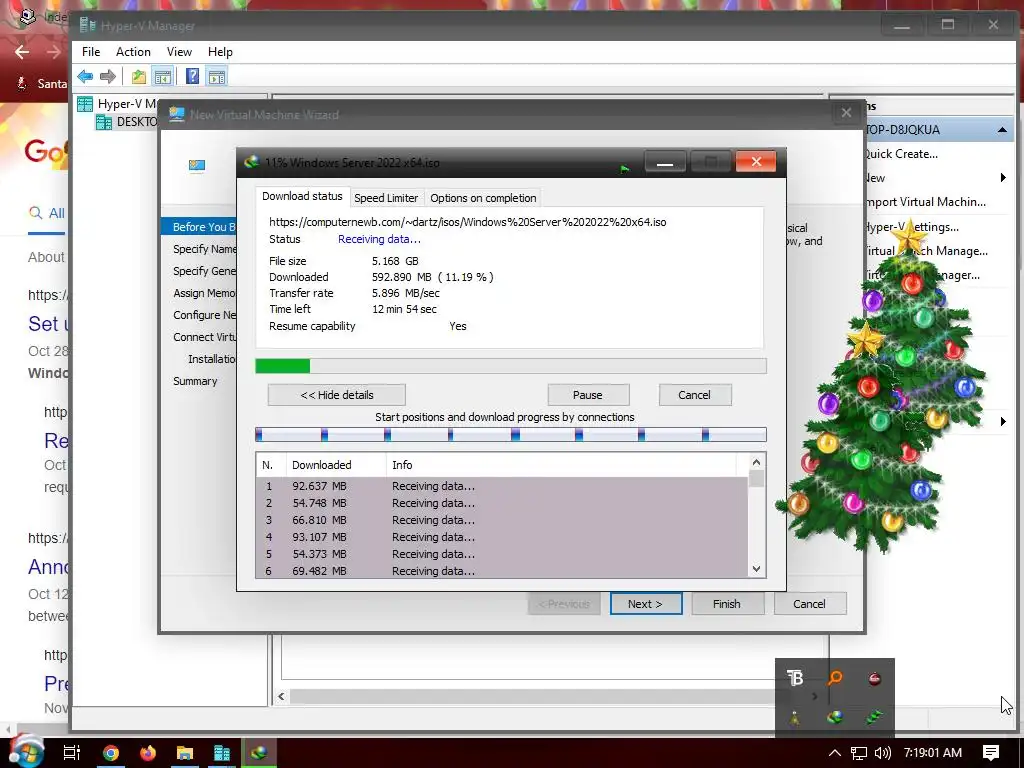Select connection row 6 with 69.482 MB

(501, 570)
